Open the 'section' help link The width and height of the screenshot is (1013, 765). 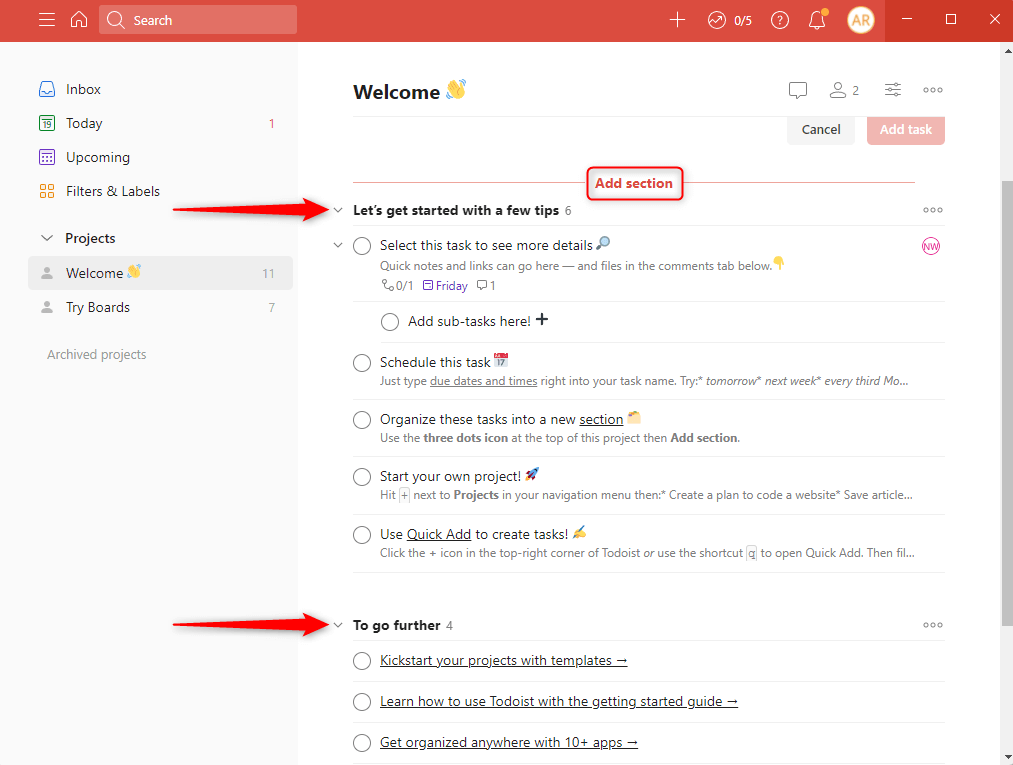601,420
